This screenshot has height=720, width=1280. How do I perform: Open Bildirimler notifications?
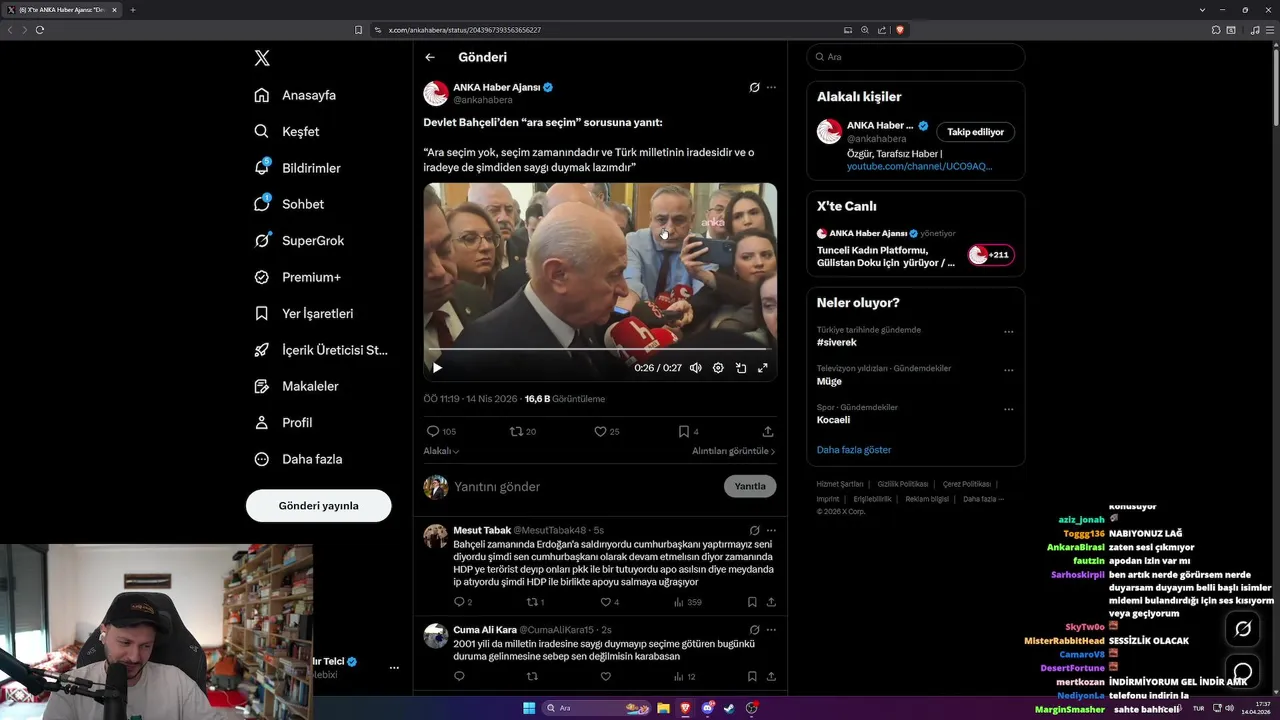tap(298, 168)
